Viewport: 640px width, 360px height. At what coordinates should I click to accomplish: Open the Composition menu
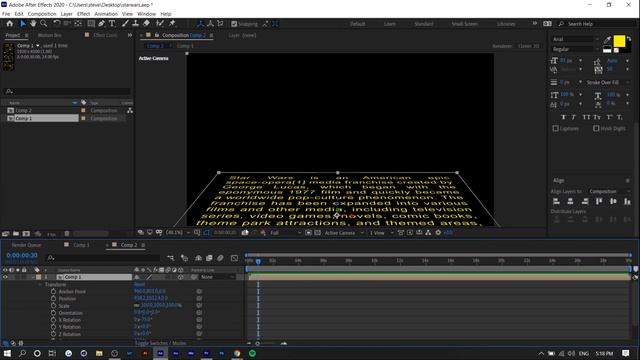(42, 14)
